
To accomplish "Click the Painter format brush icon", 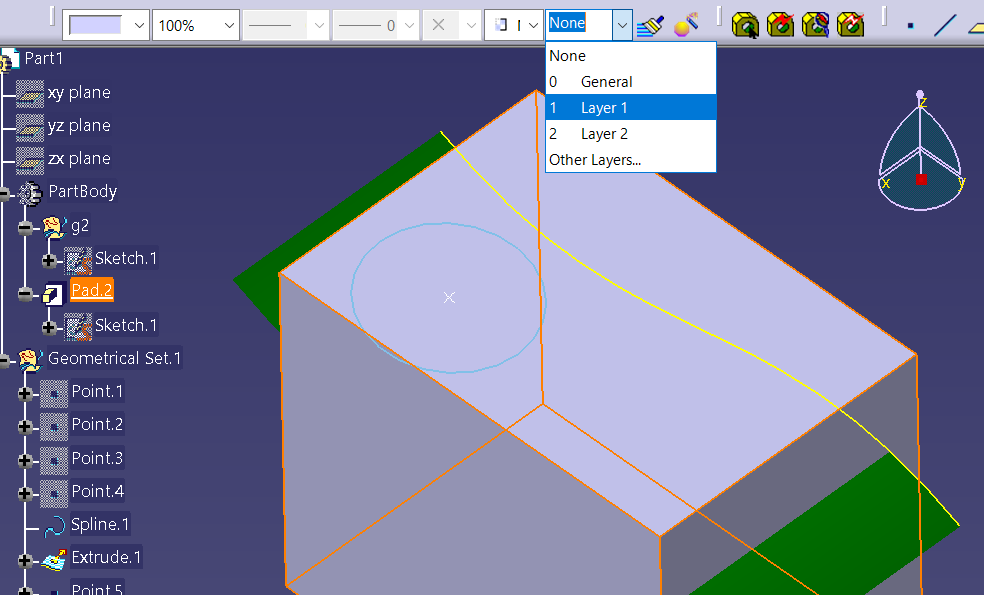I will pyautogui.click(x=650, y=25).
